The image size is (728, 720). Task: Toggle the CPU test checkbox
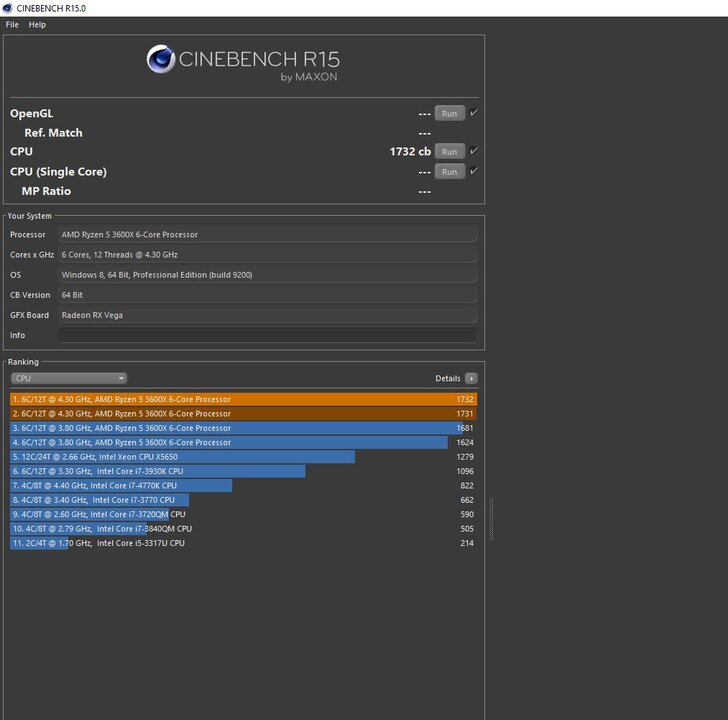coord(473,151)
